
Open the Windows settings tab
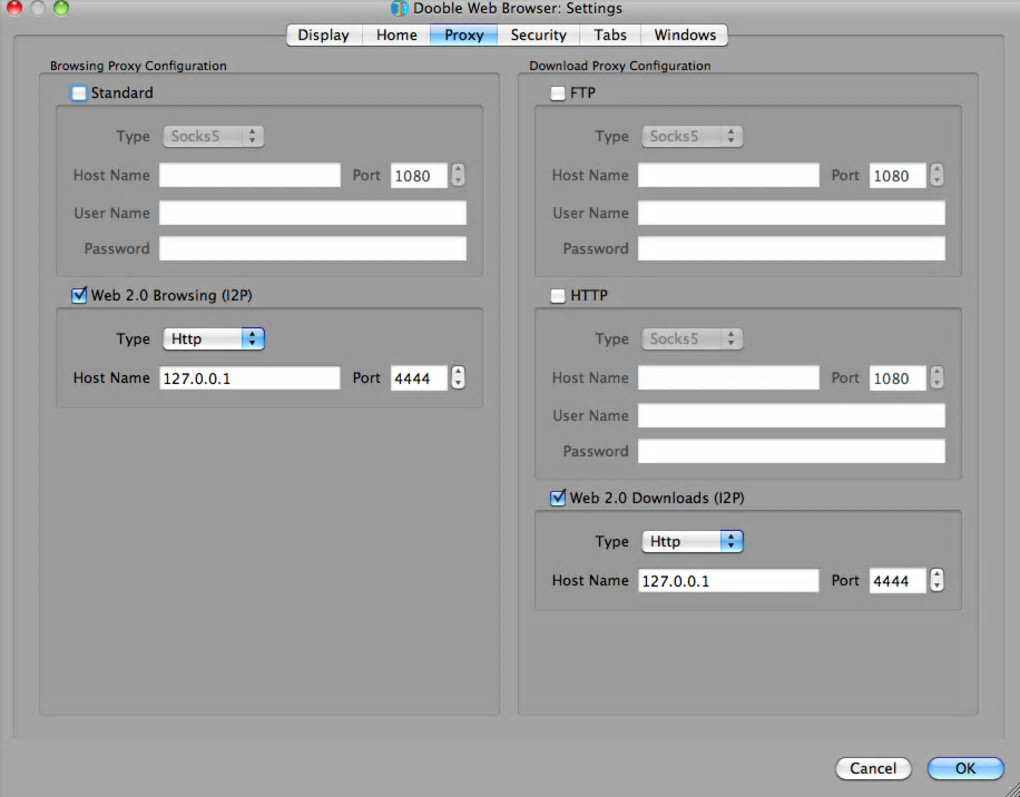pos(684,35)
